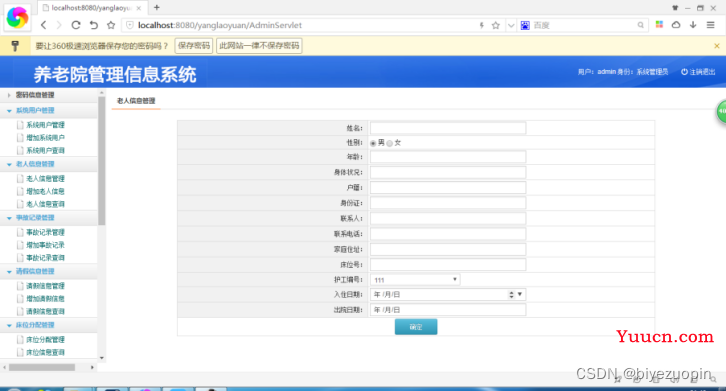Open 请假信息管理 sidebar sub-item
726x391 pixels.
pos(45,286)
